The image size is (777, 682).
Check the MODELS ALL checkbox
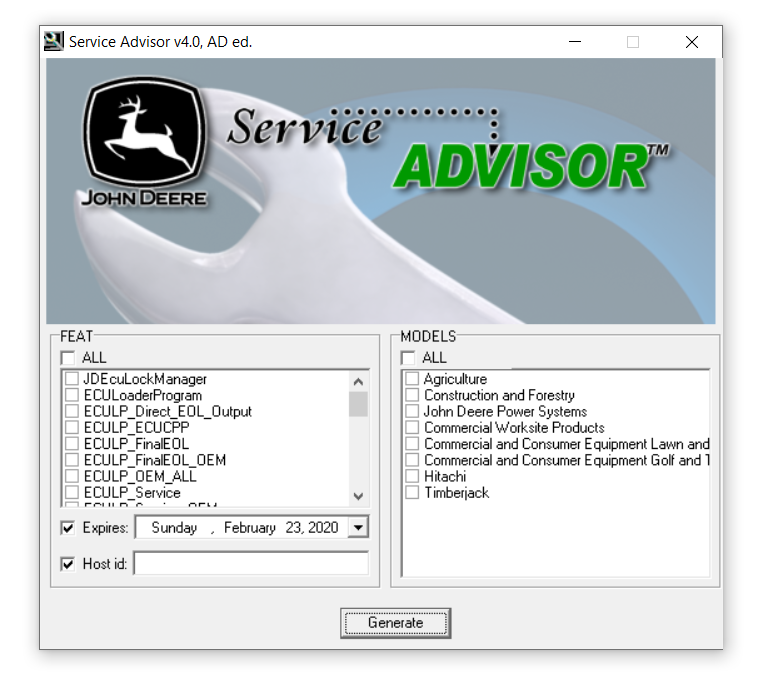pyautogui.click(x=408, y=357)
